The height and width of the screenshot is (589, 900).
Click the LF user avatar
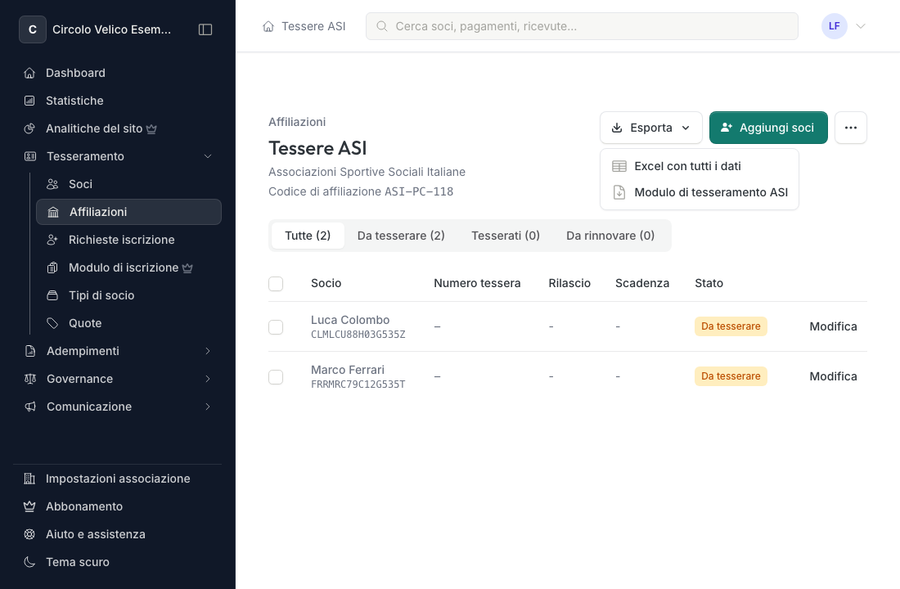click(x=834, y=26)
